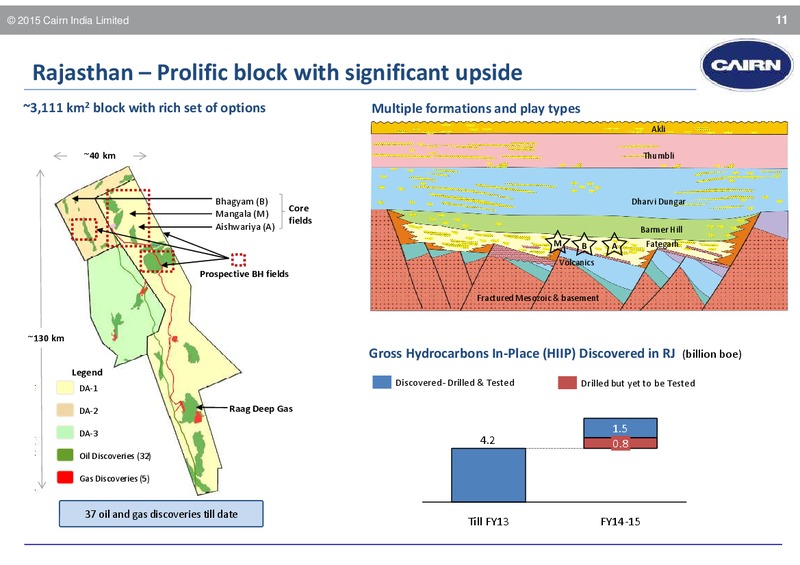Click the star marker labeled B

(584, 245)
